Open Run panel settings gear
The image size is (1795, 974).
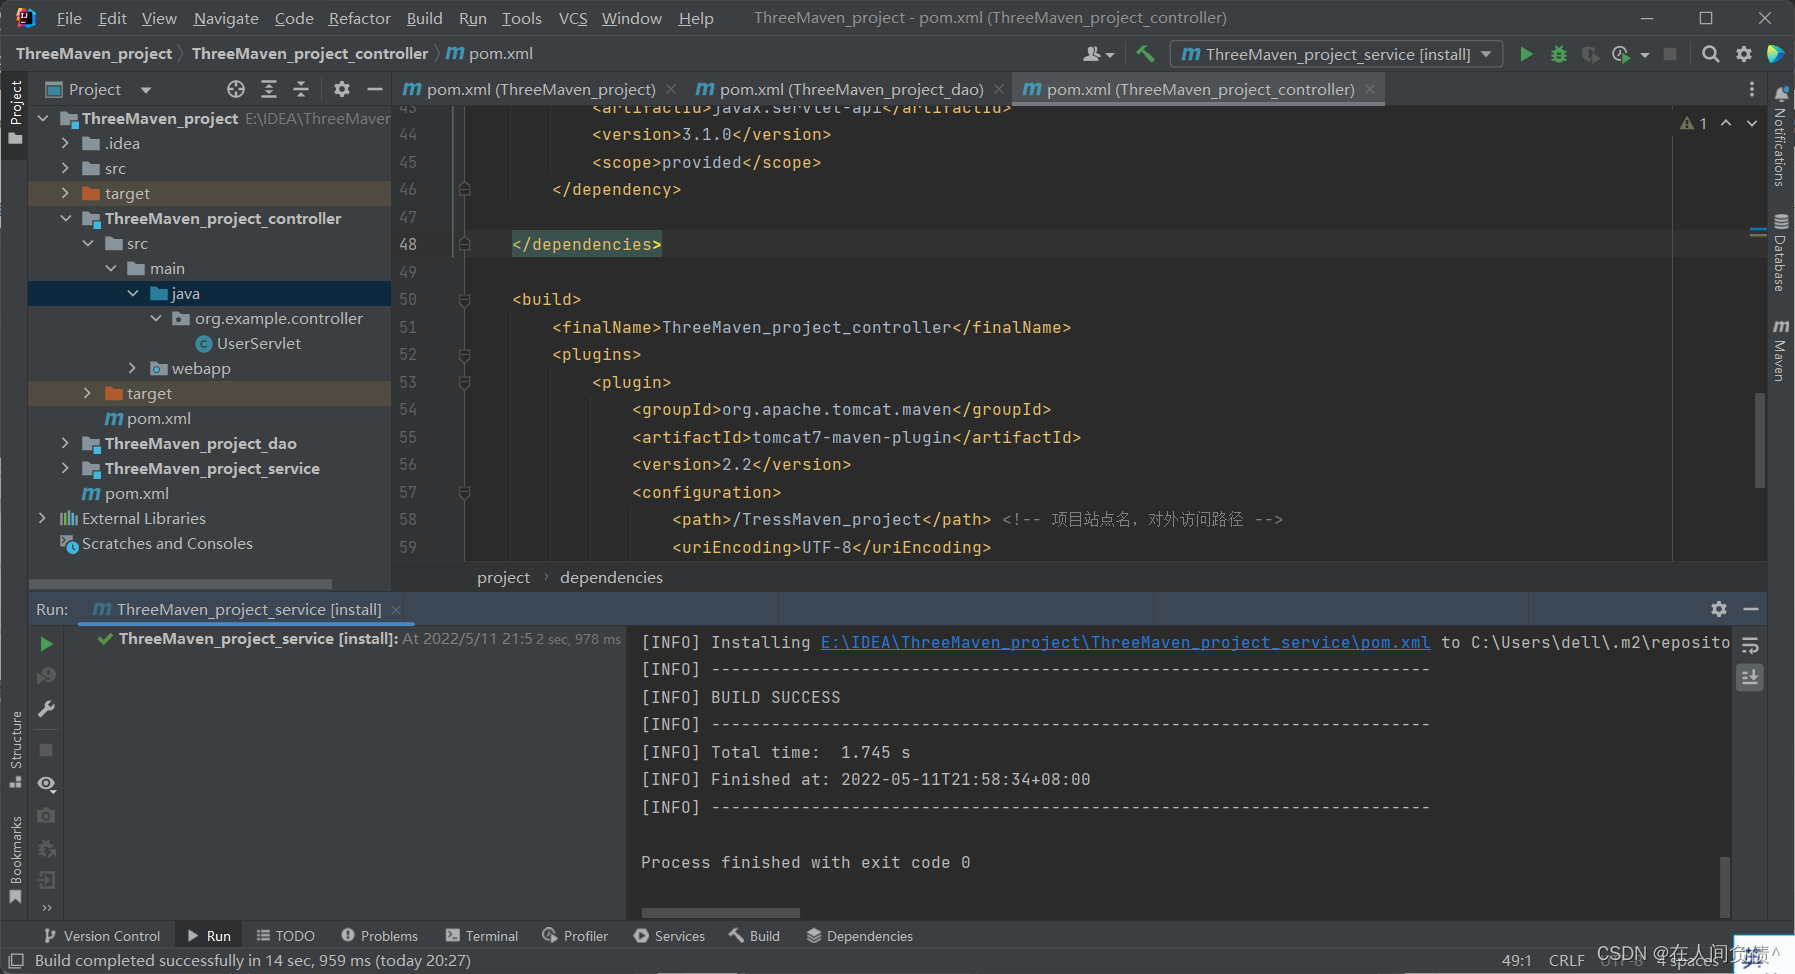coord(1718,609)
